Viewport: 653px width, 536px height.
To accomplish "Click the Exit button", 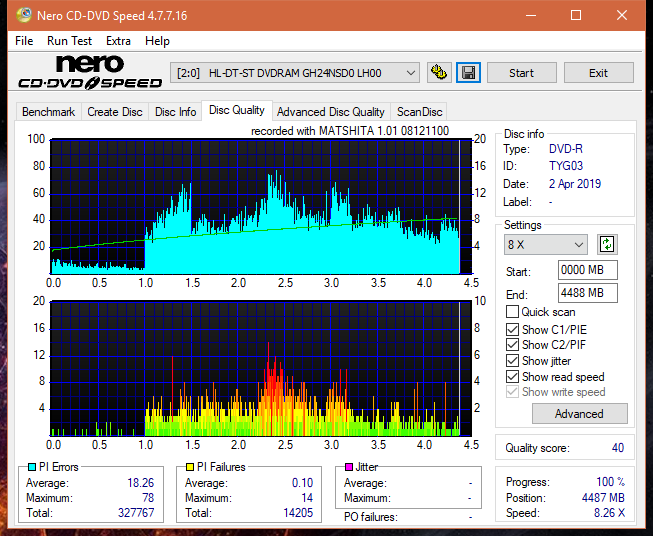I will click(598, 73).
